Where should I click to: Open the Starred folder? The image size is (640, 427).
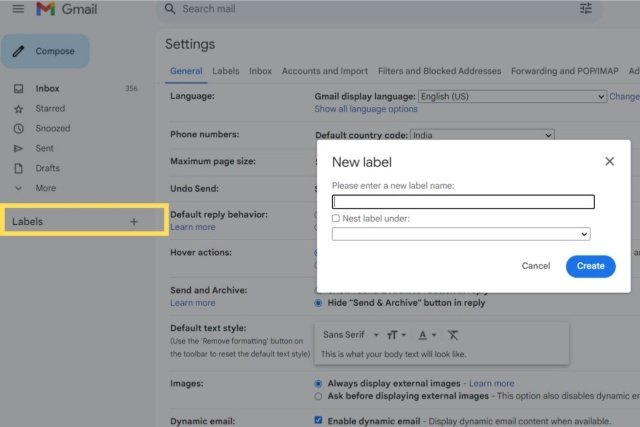point(50,109)
